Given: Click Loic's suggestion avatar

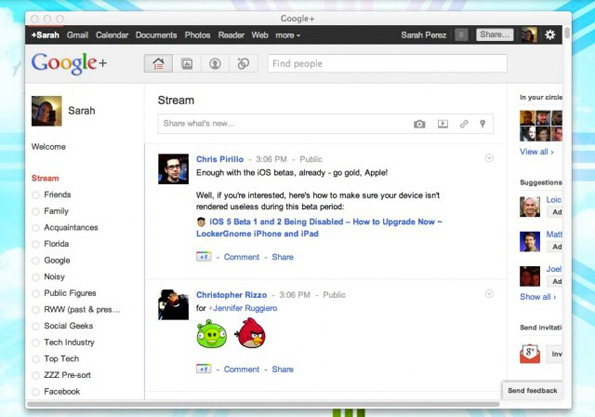Looking at the screenshot, I should (x=530, y=207).
